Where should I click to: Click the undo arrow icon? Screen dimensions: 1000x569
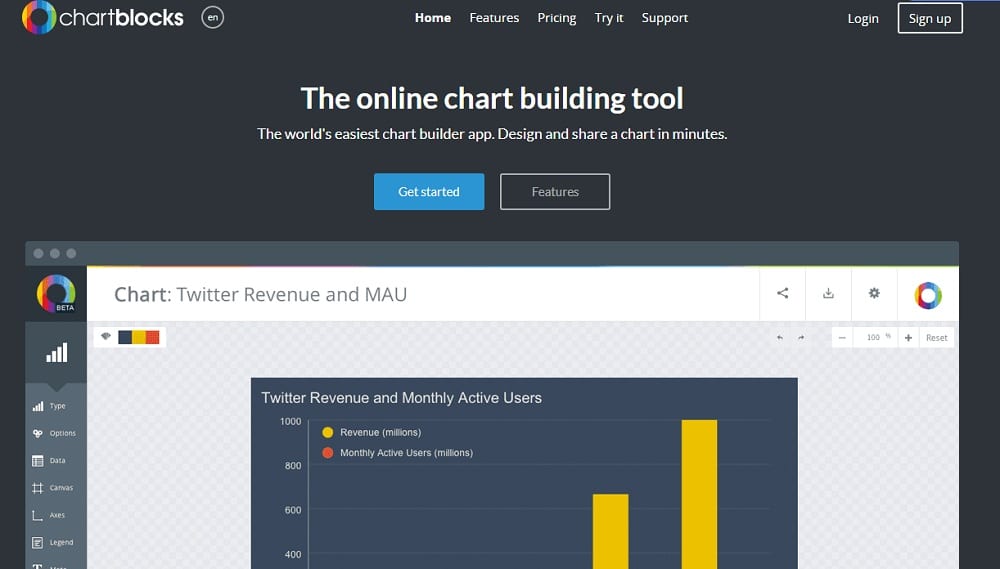[779, 337]
